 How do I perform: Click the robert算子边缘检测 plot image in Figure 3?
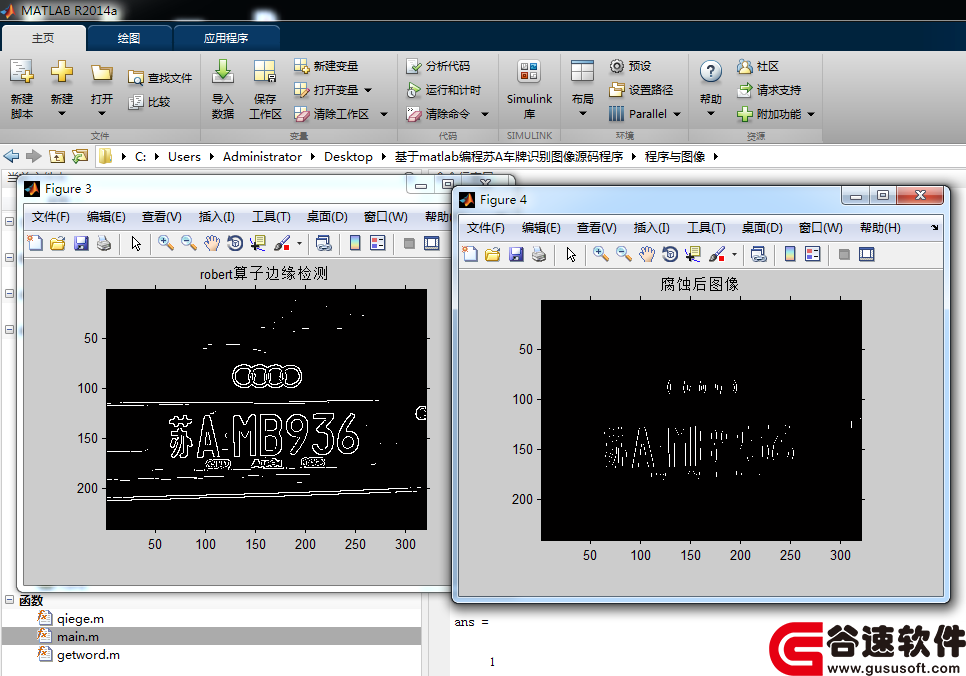(x=266, y=409)
